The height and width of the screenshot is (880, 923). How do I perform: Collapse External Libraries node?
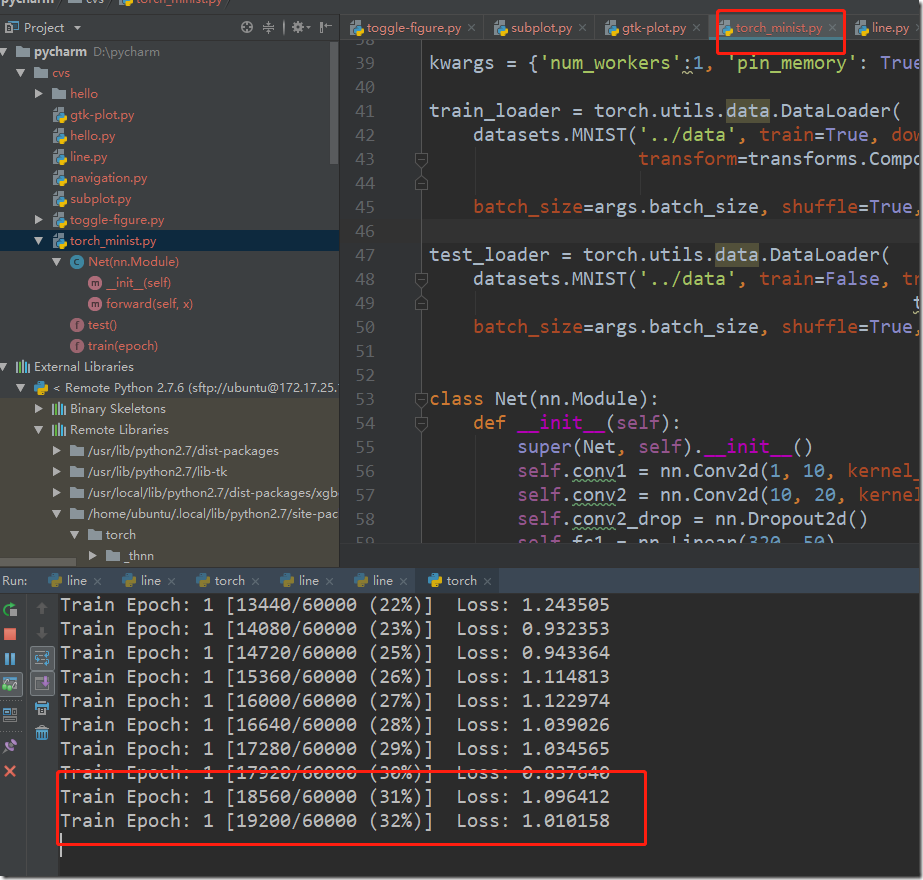click(4, 367)
